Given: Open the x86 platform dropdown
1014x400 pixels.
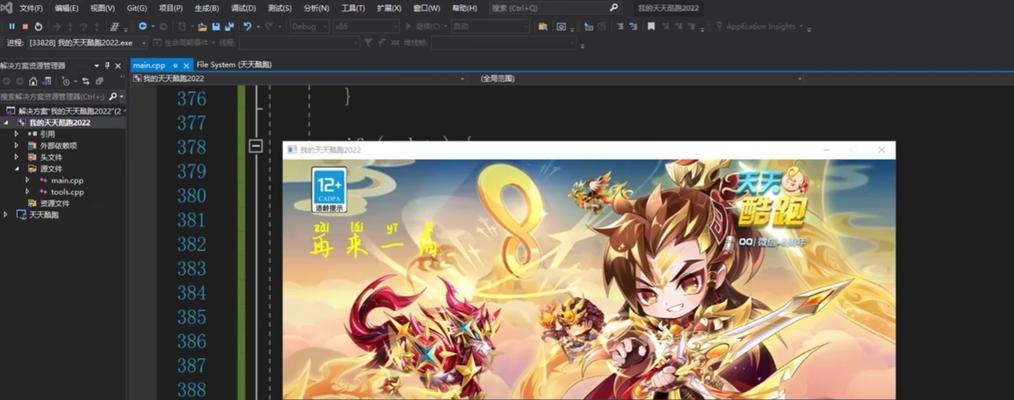Looking at the screenshot, I should 365,26.
